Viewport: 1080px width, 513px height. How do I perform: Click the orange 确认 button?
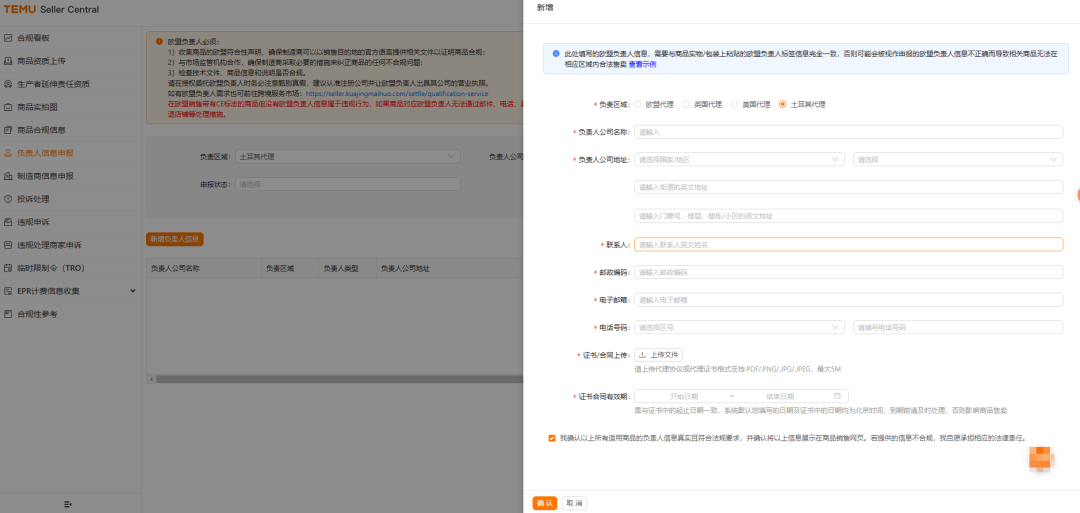coord(544,503)
